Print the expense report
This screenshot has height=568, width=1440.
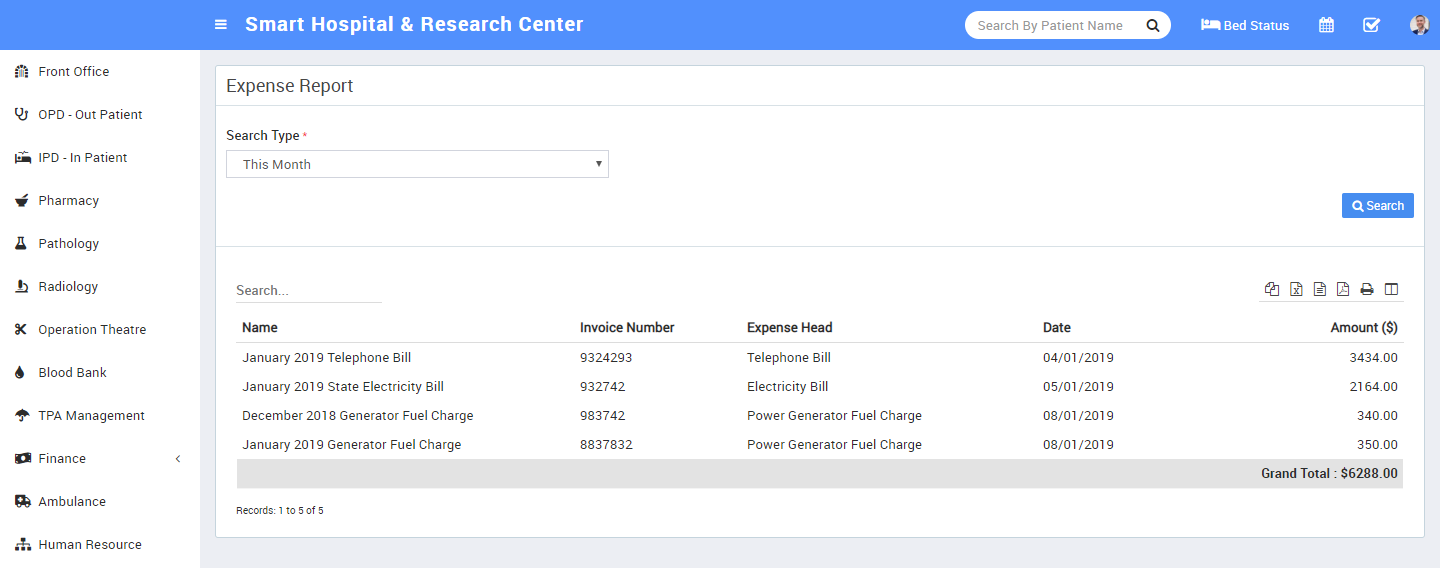pos(1367,289)
